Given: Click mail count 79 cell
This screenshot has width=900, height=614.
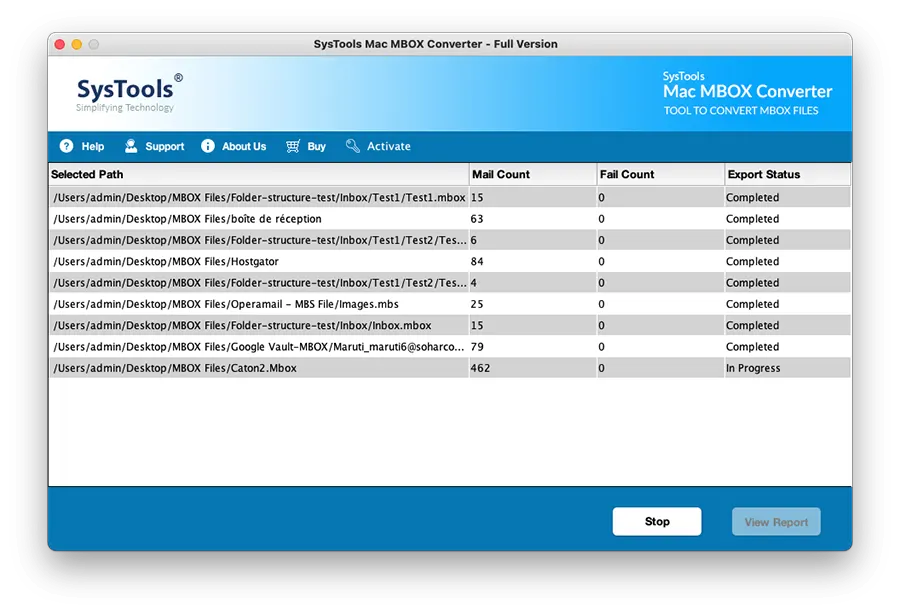Looking at the screenshot, I should [x=533, y=347].
